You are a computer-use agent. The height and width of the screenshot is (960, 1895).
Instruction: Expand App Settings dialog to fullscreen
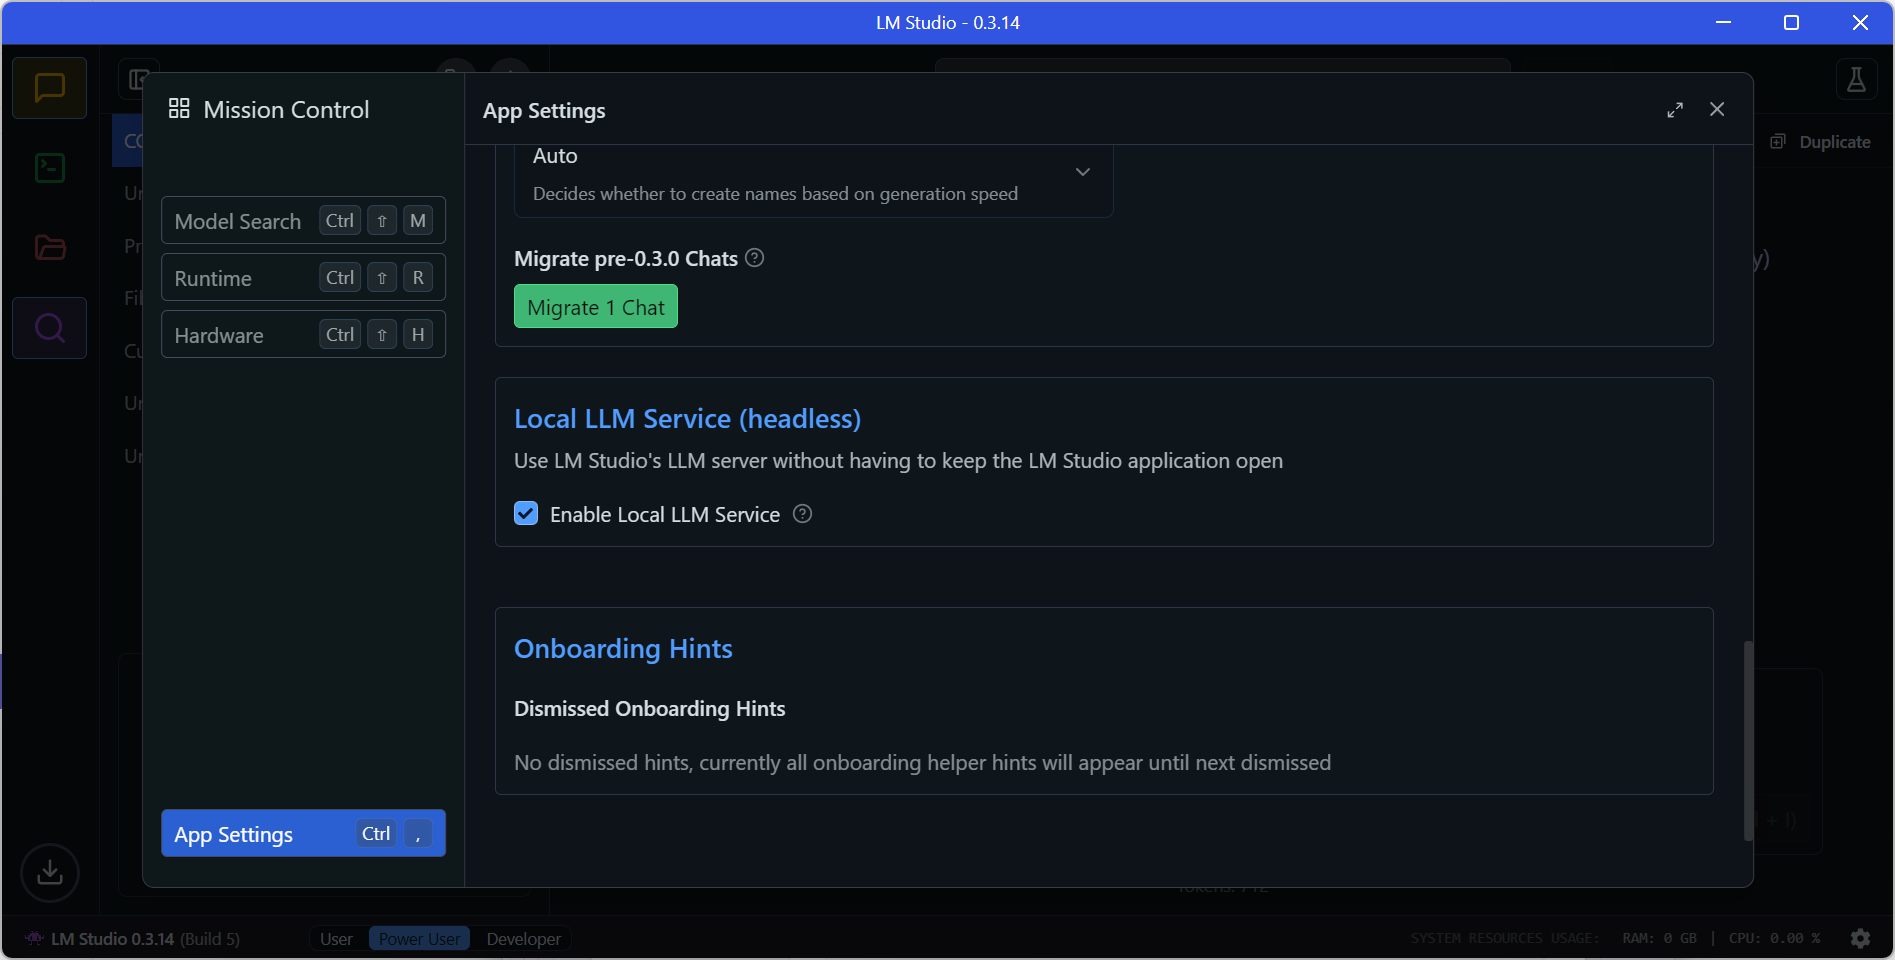1675,110
